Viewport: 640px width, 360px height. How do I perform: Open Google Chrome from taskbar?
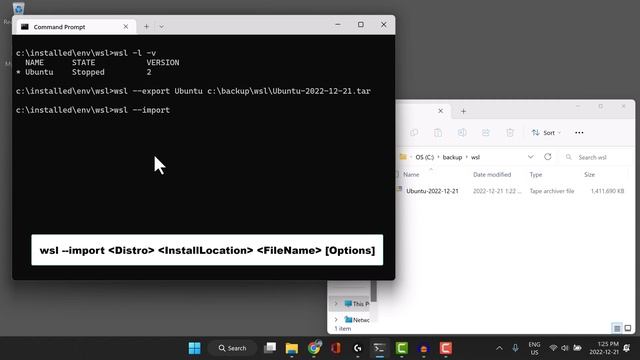coord(314,348)
